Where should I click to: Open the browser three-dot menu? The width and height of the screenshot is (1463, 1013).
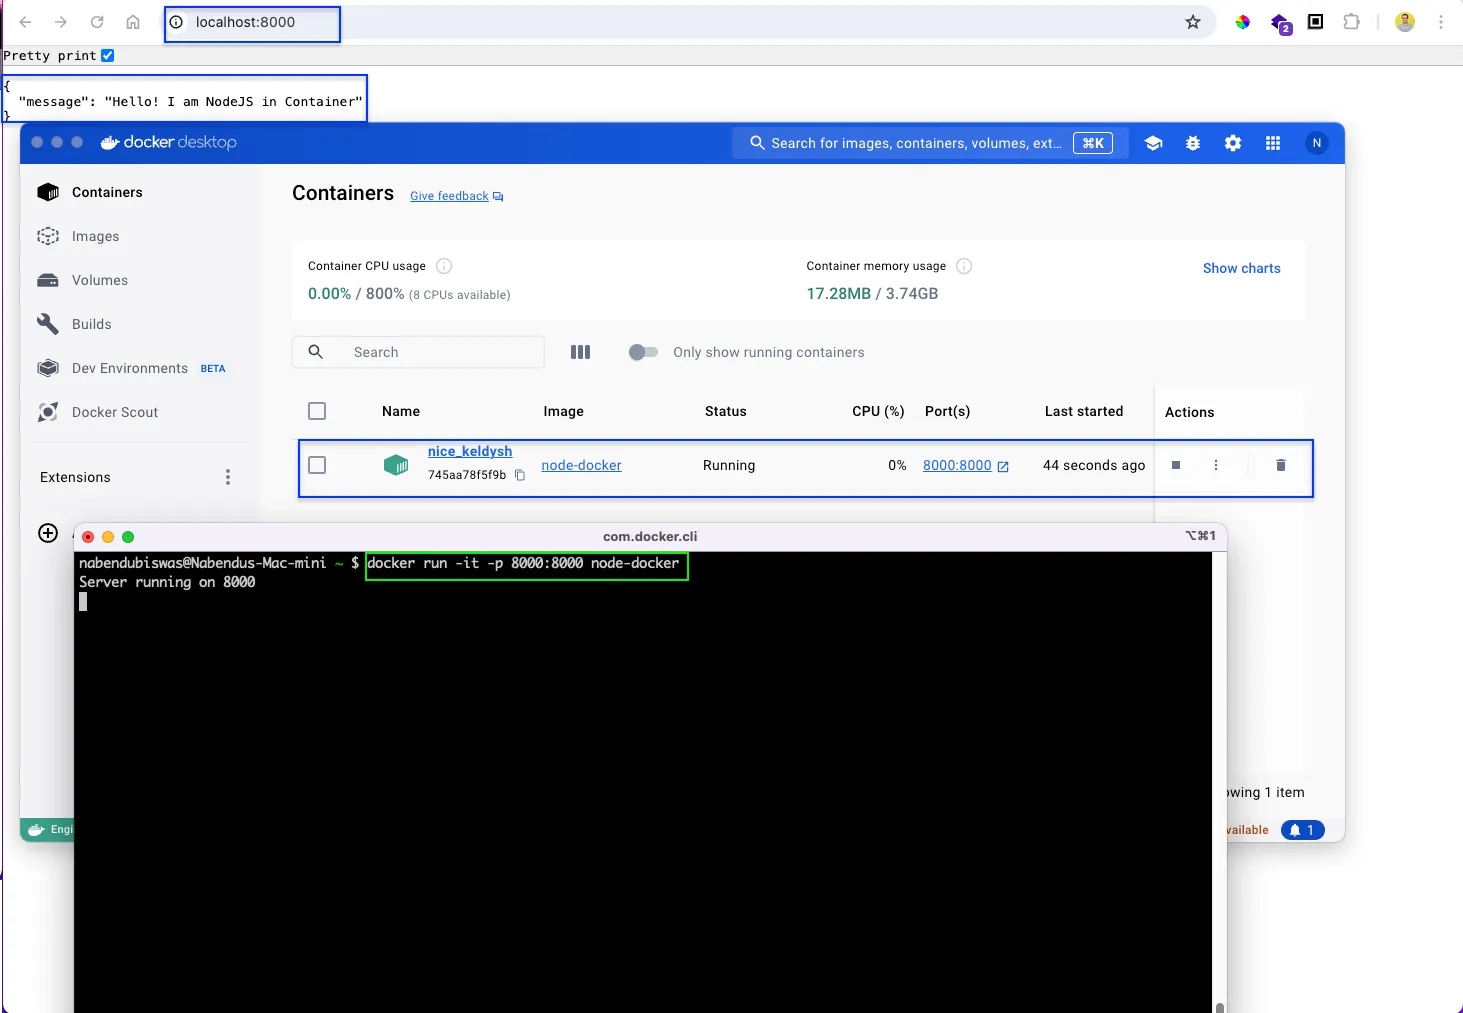point(1441,22)
